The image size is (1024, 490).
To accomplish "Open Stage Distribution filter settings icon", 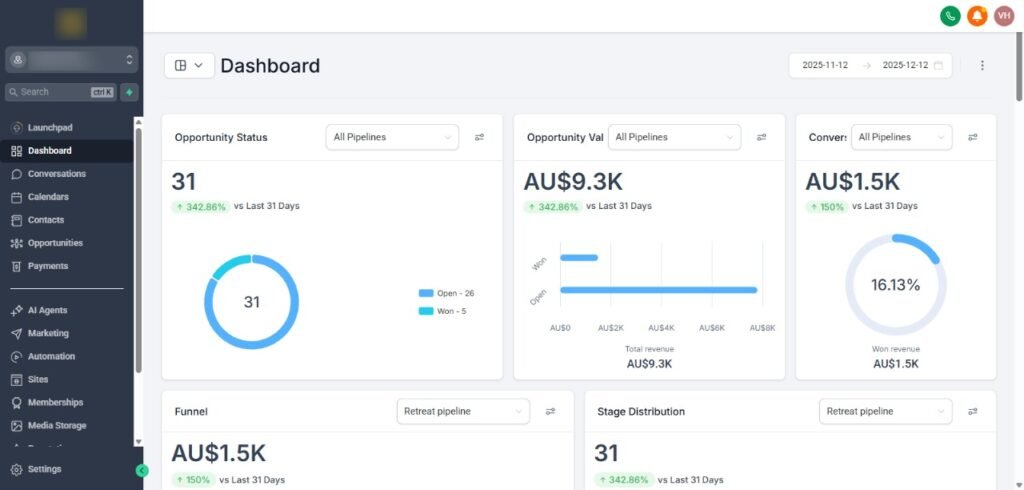I will tap(972, 411).
